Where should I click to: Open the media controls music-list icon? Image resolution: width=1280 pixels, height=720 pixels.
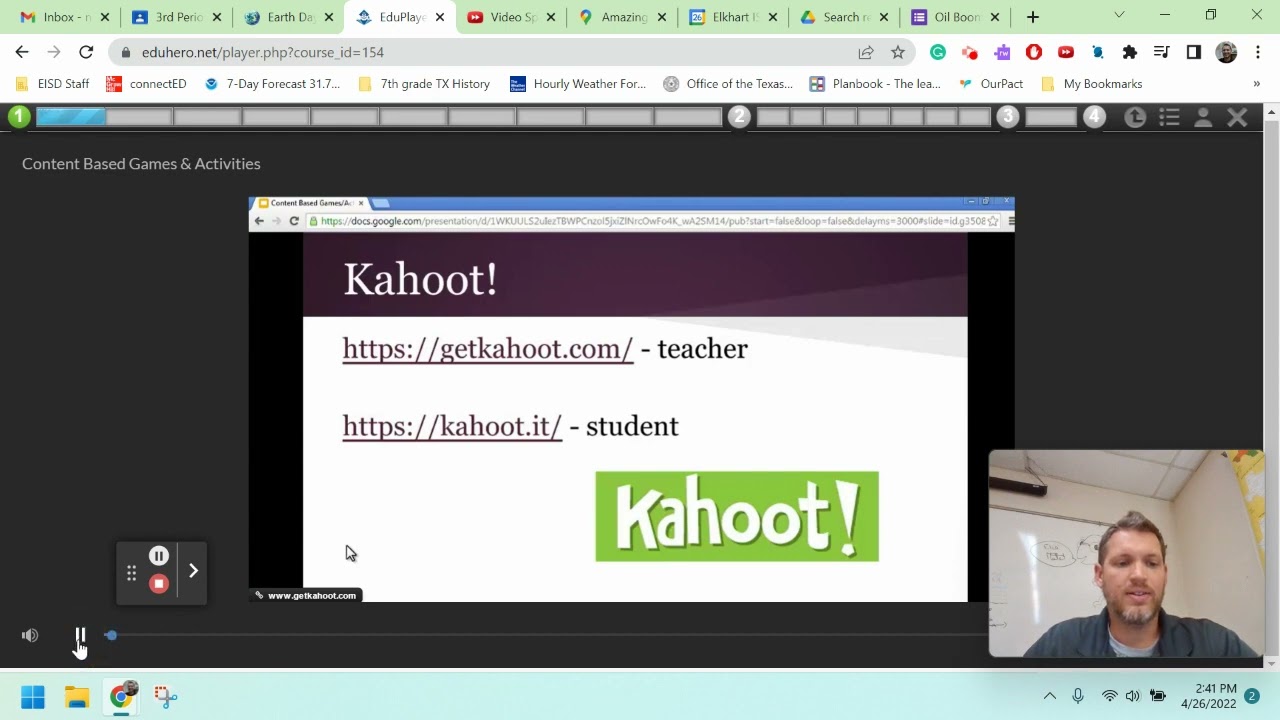(x=1161, y=52)
